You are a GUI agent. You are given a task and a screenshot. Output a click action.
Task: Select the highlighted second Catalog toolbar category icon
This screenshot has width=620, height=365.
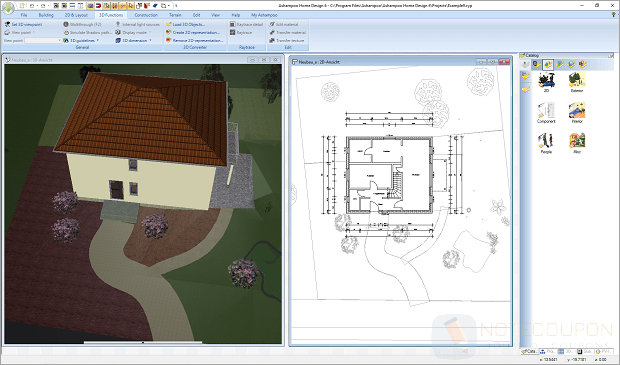pos(548,64)
